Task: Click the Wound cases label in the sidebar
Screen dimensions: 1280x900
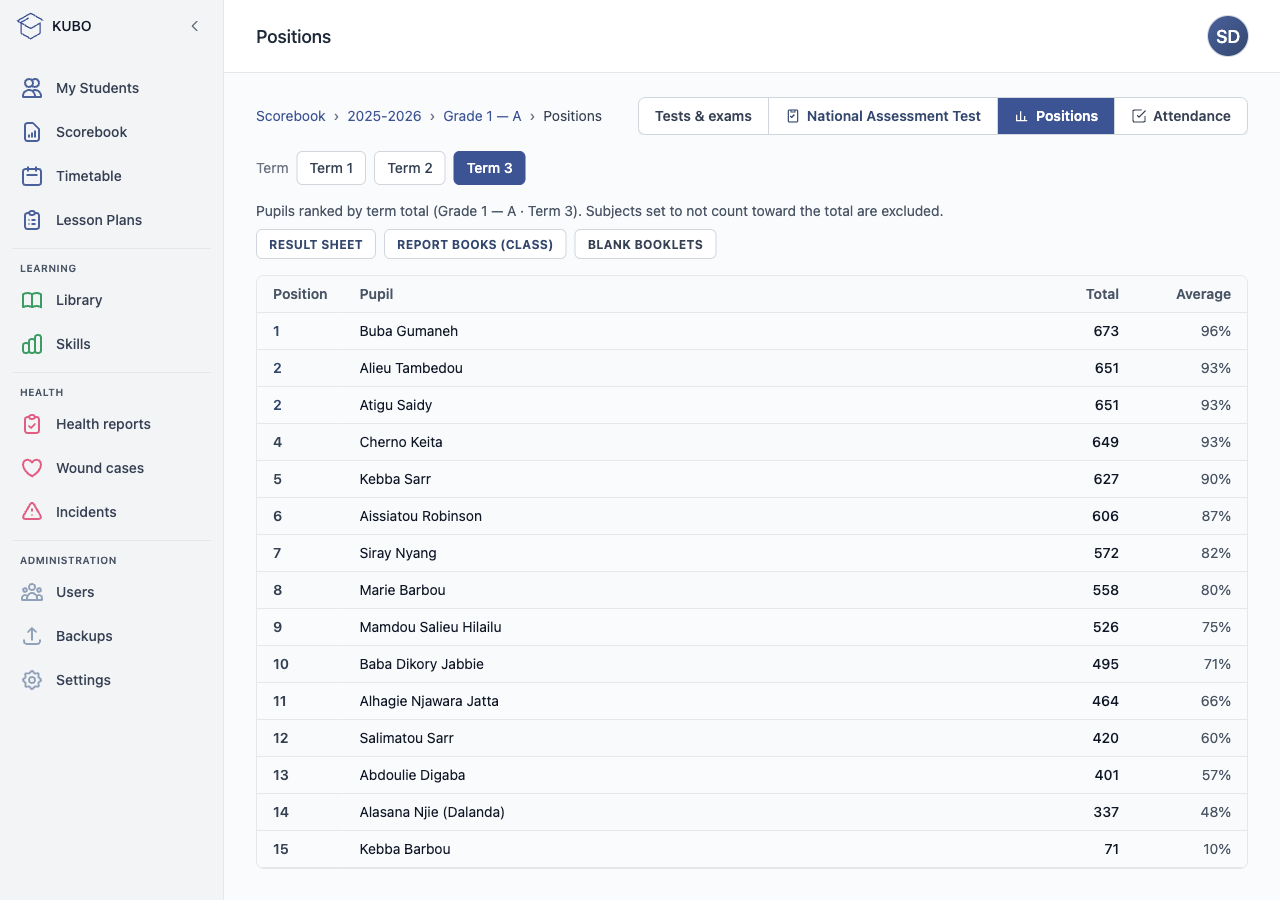Action: pos(100,468)
